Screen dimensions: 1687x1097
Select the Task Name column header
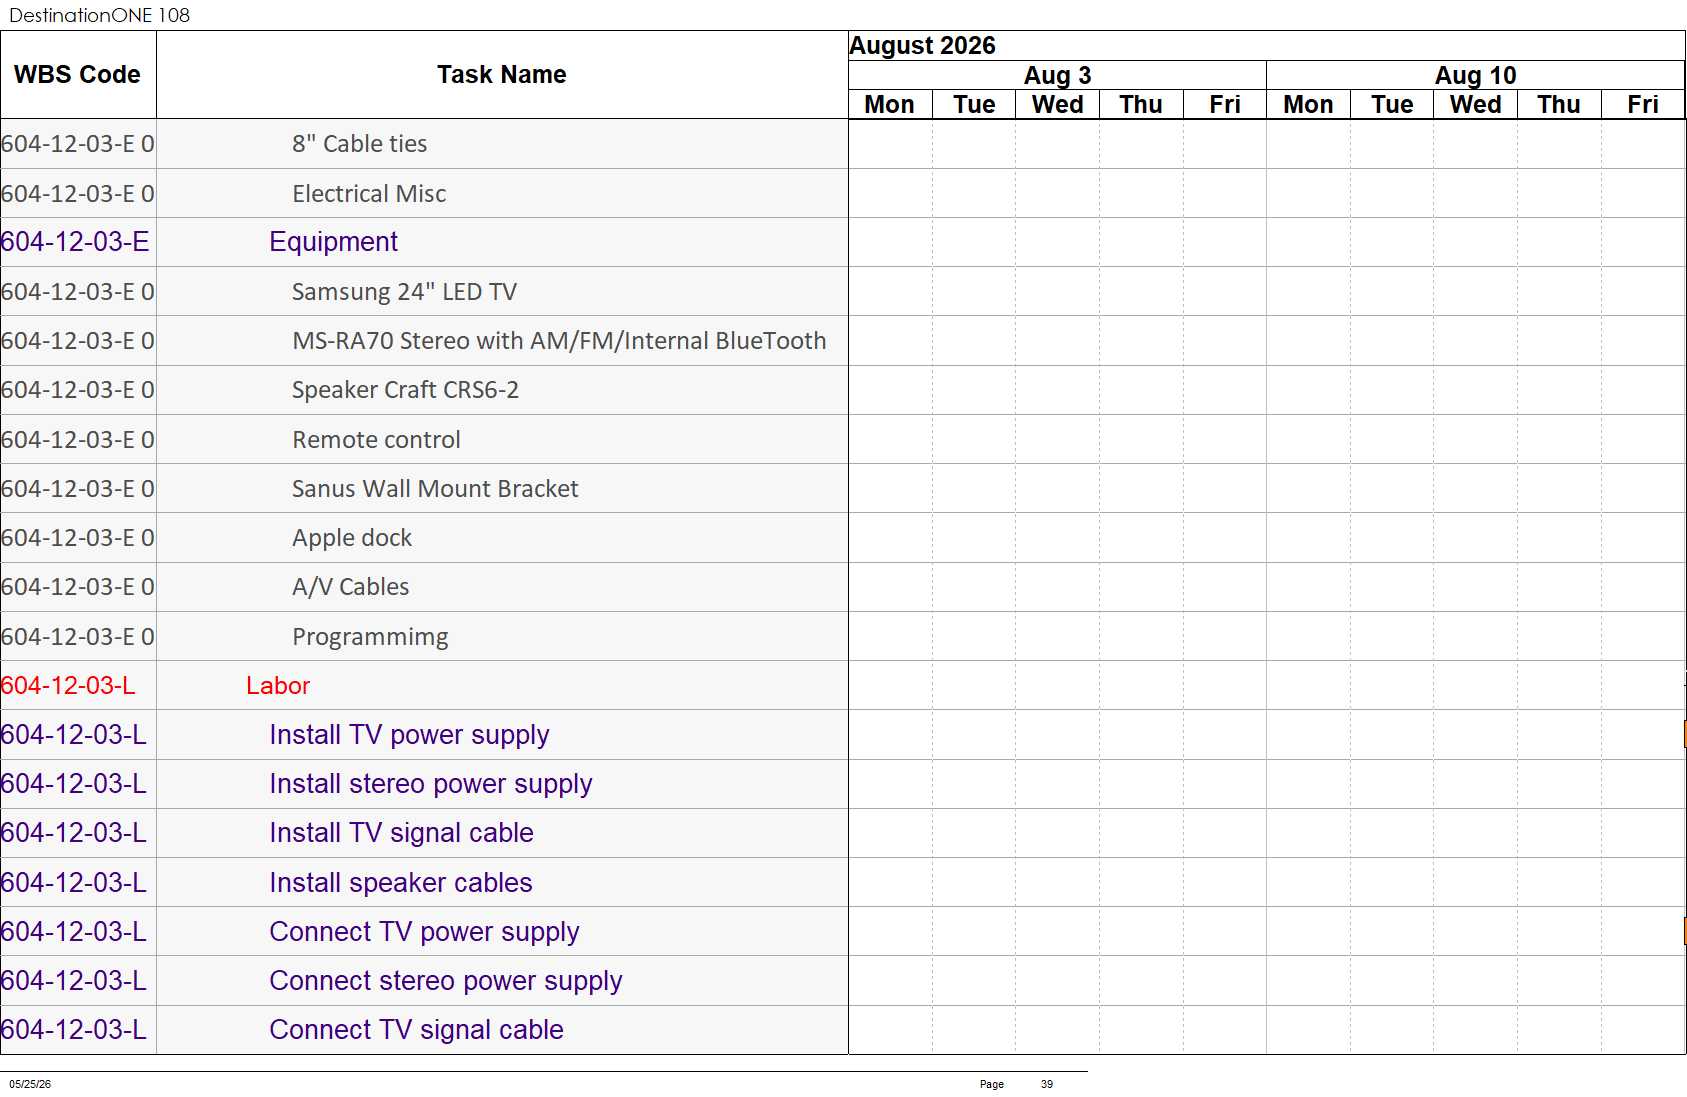[502, 75]
